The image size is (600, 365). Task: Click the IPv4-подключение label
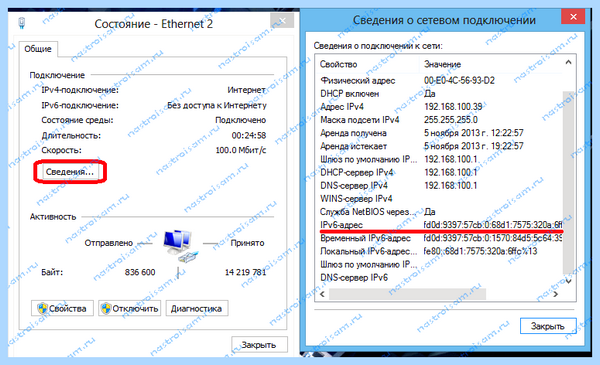click(80, 90)
